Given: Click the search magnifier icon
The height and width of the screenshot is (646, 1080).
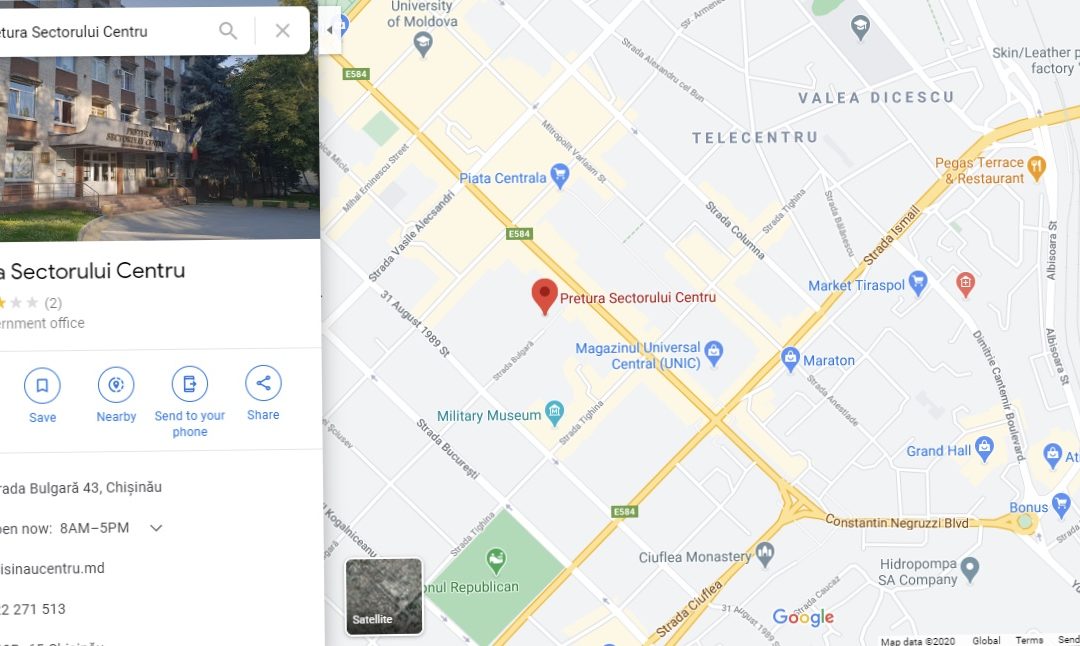Looking at the screenshot, I should pos(228,30).
